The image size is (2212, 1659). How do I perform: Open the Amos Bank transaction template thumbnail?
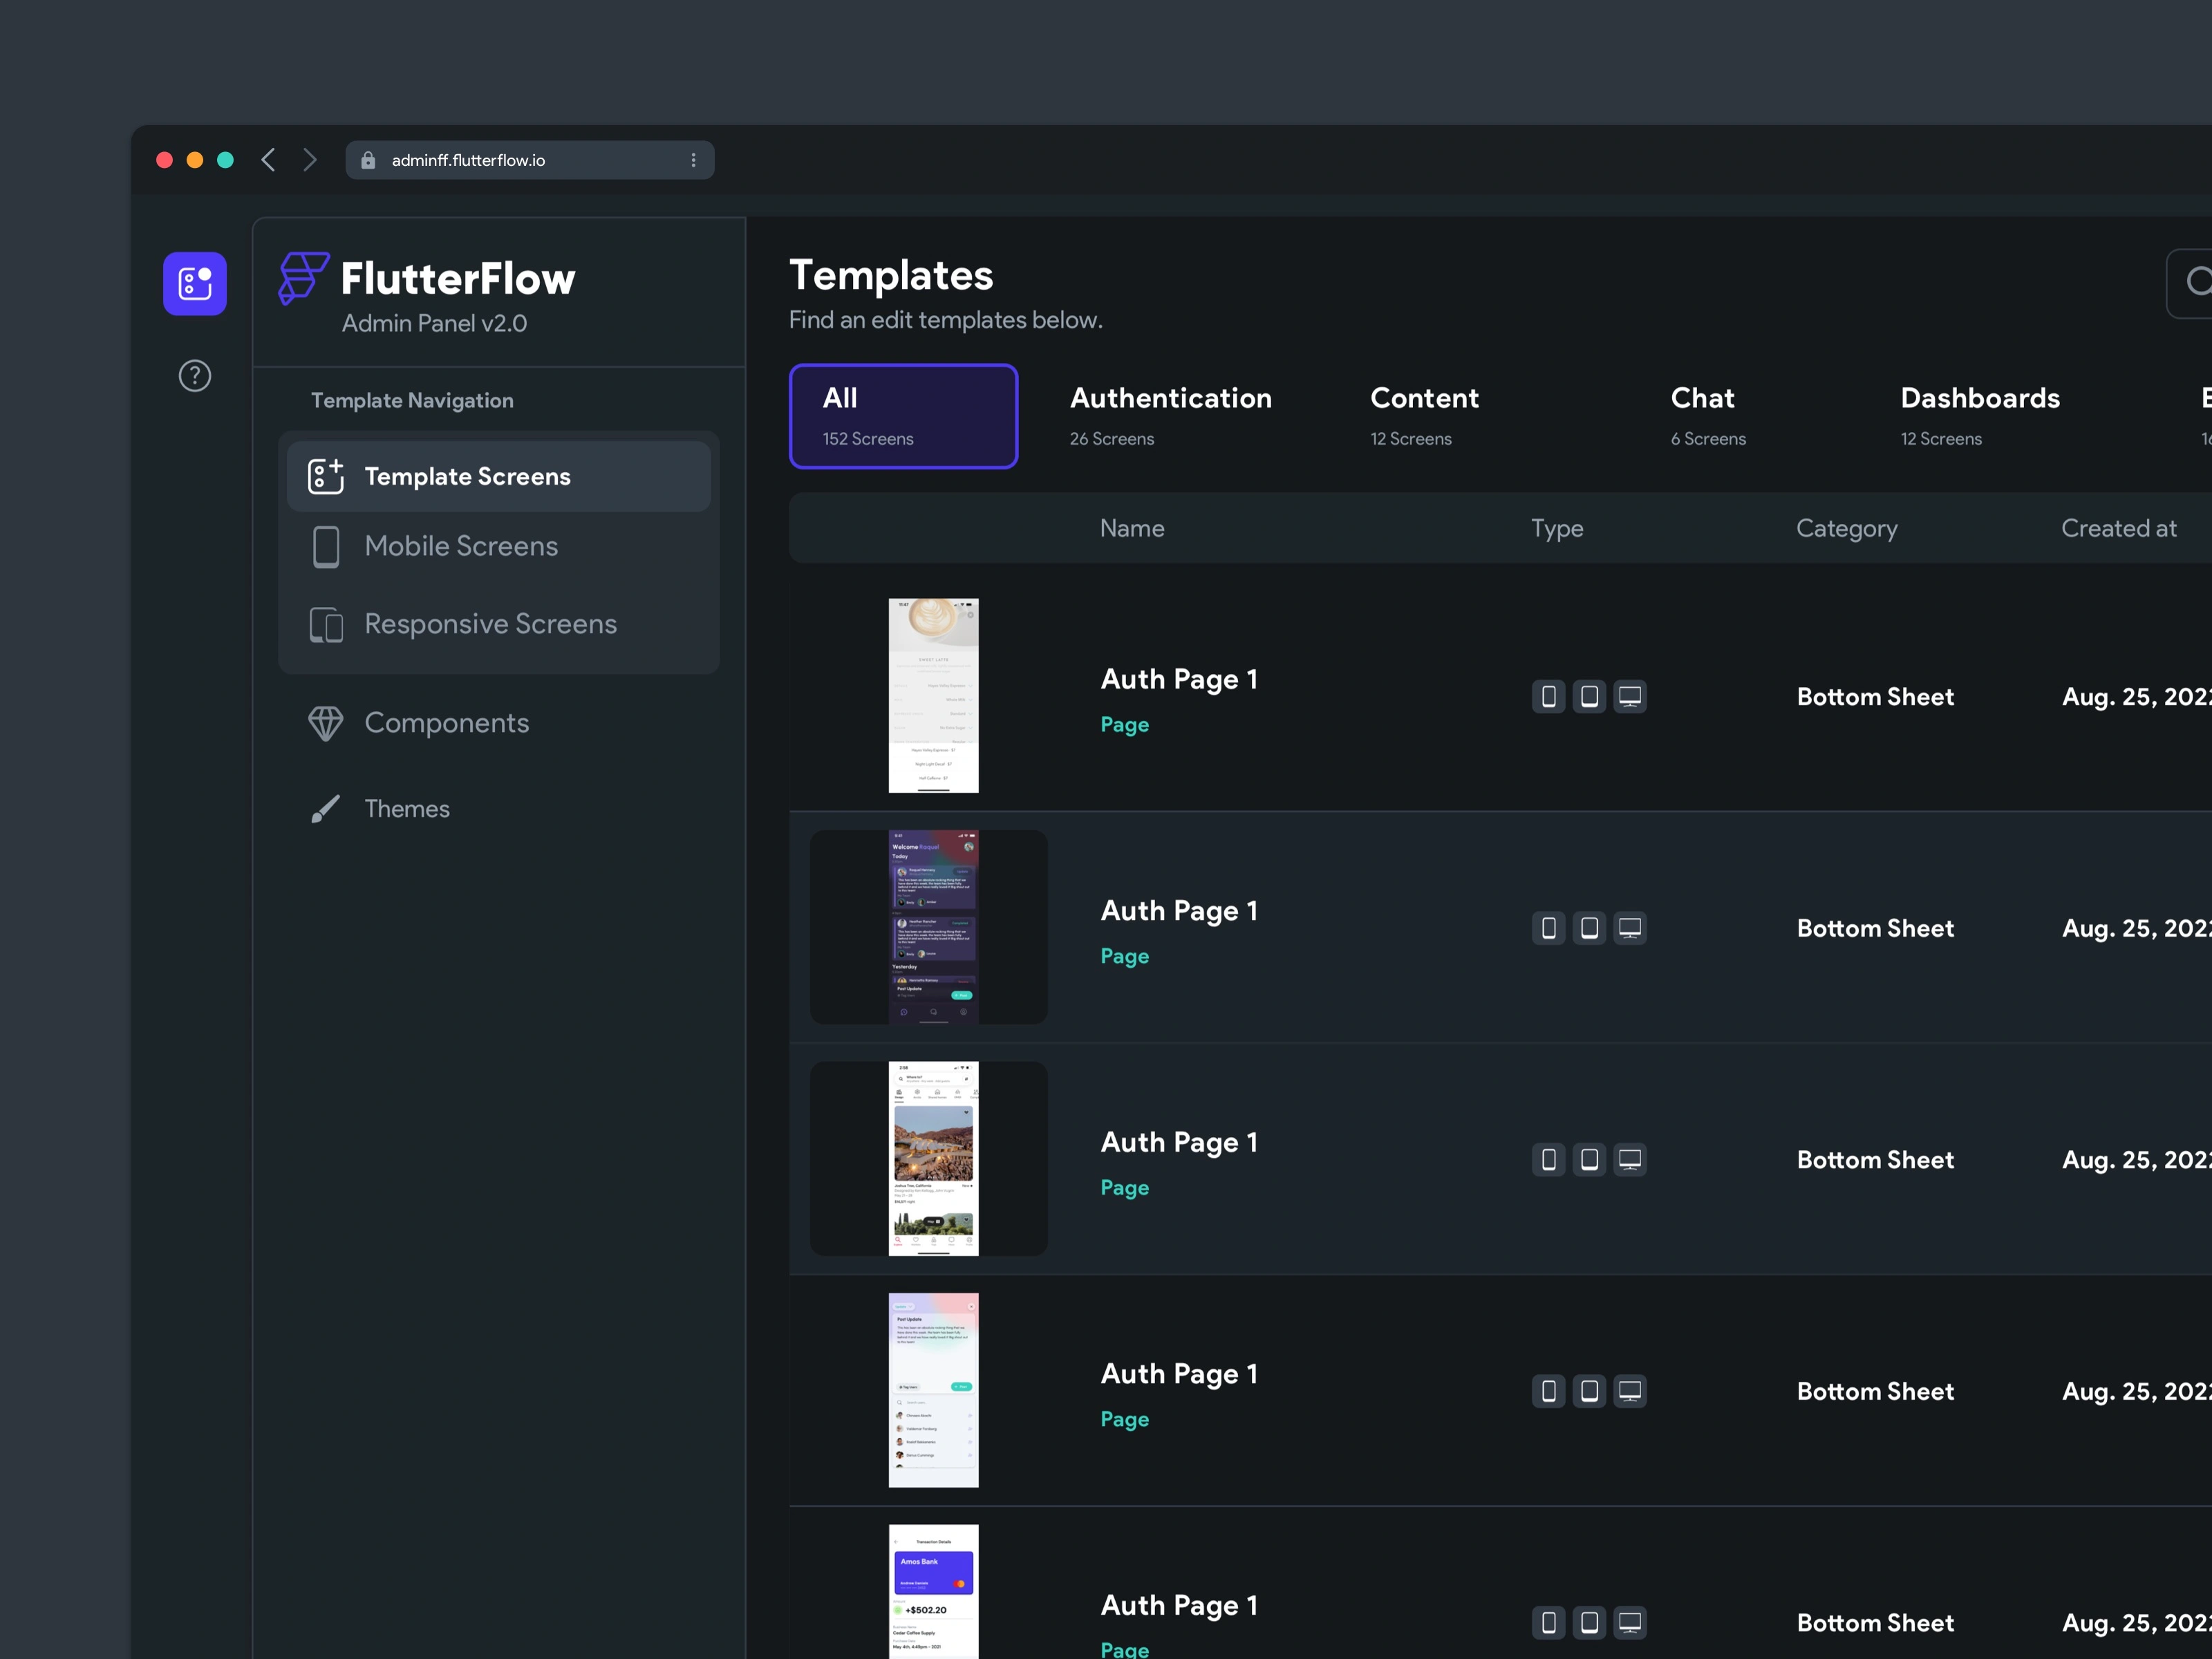coord(933,1592)
